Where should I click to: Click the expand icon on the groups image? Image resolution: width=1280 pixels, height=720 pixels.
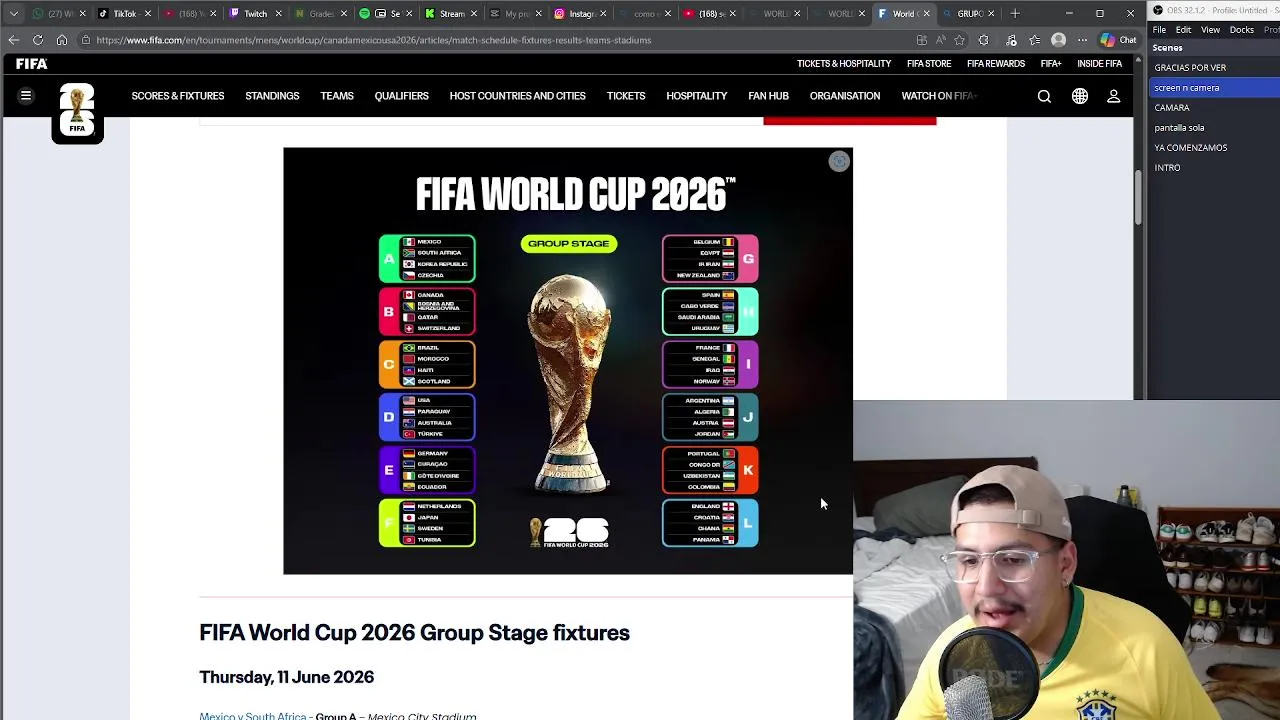pos(839,162)
